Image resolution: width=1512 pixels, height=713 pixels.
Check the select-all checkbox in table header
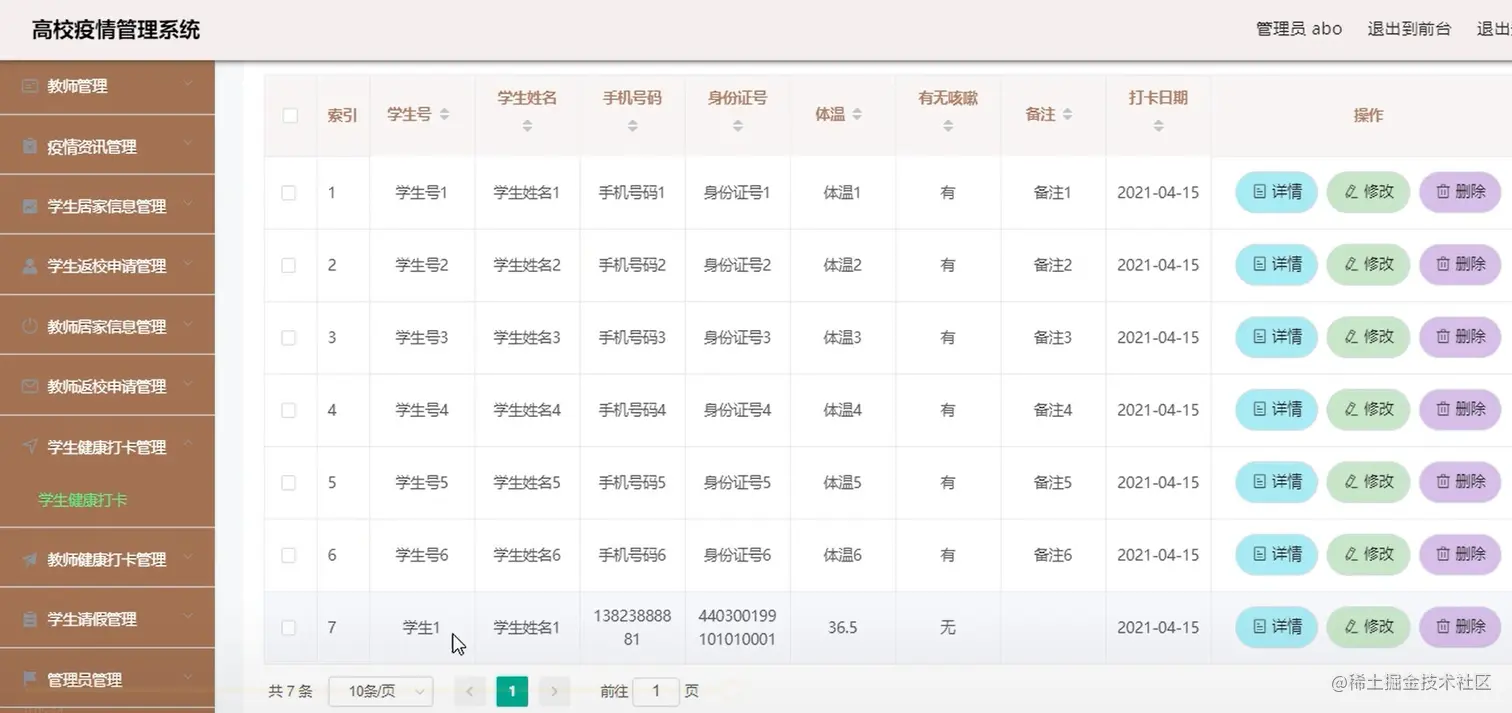pos(290,115)
